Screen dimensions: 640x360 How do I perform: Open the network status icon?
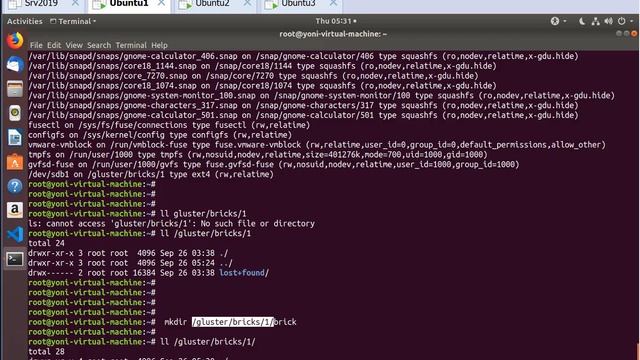click(x=596, y=21)
